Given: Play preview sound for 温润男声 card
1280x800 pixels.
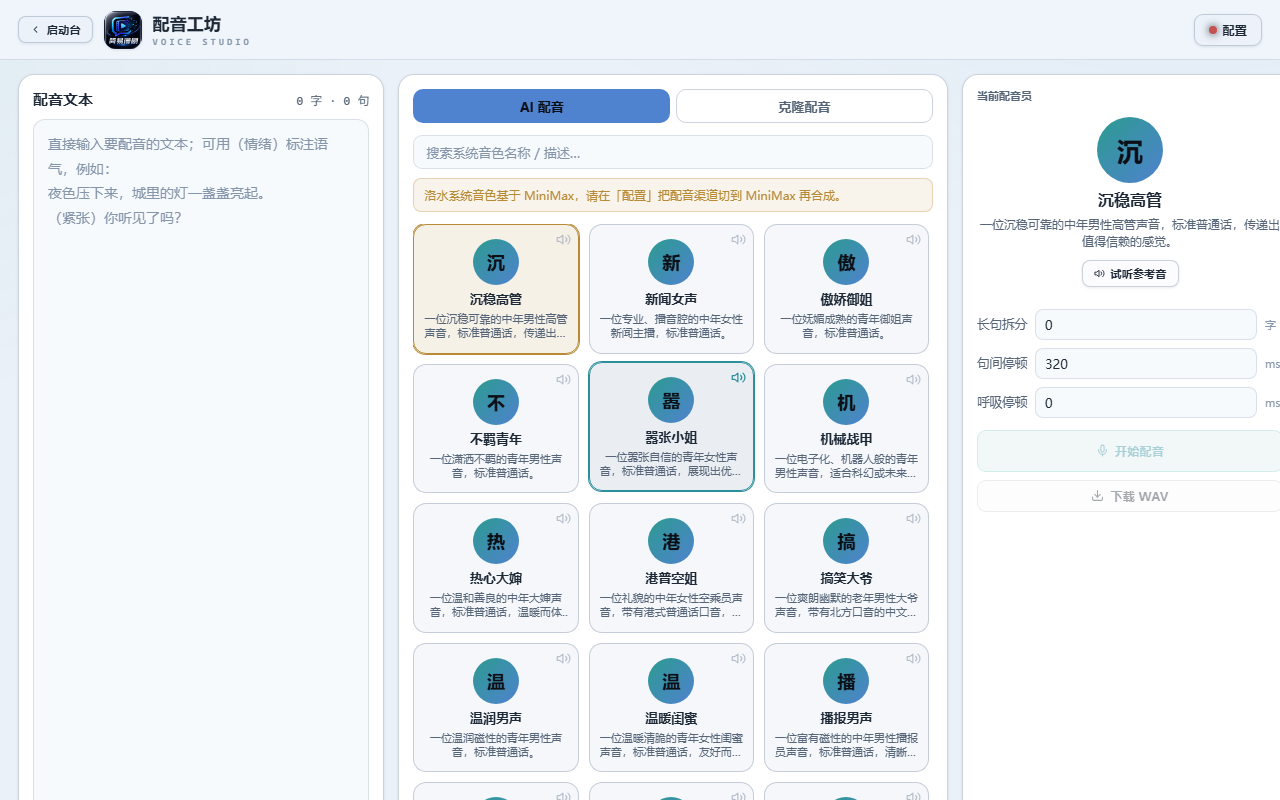Looking at the screenshot, I should tap(563, 659).
